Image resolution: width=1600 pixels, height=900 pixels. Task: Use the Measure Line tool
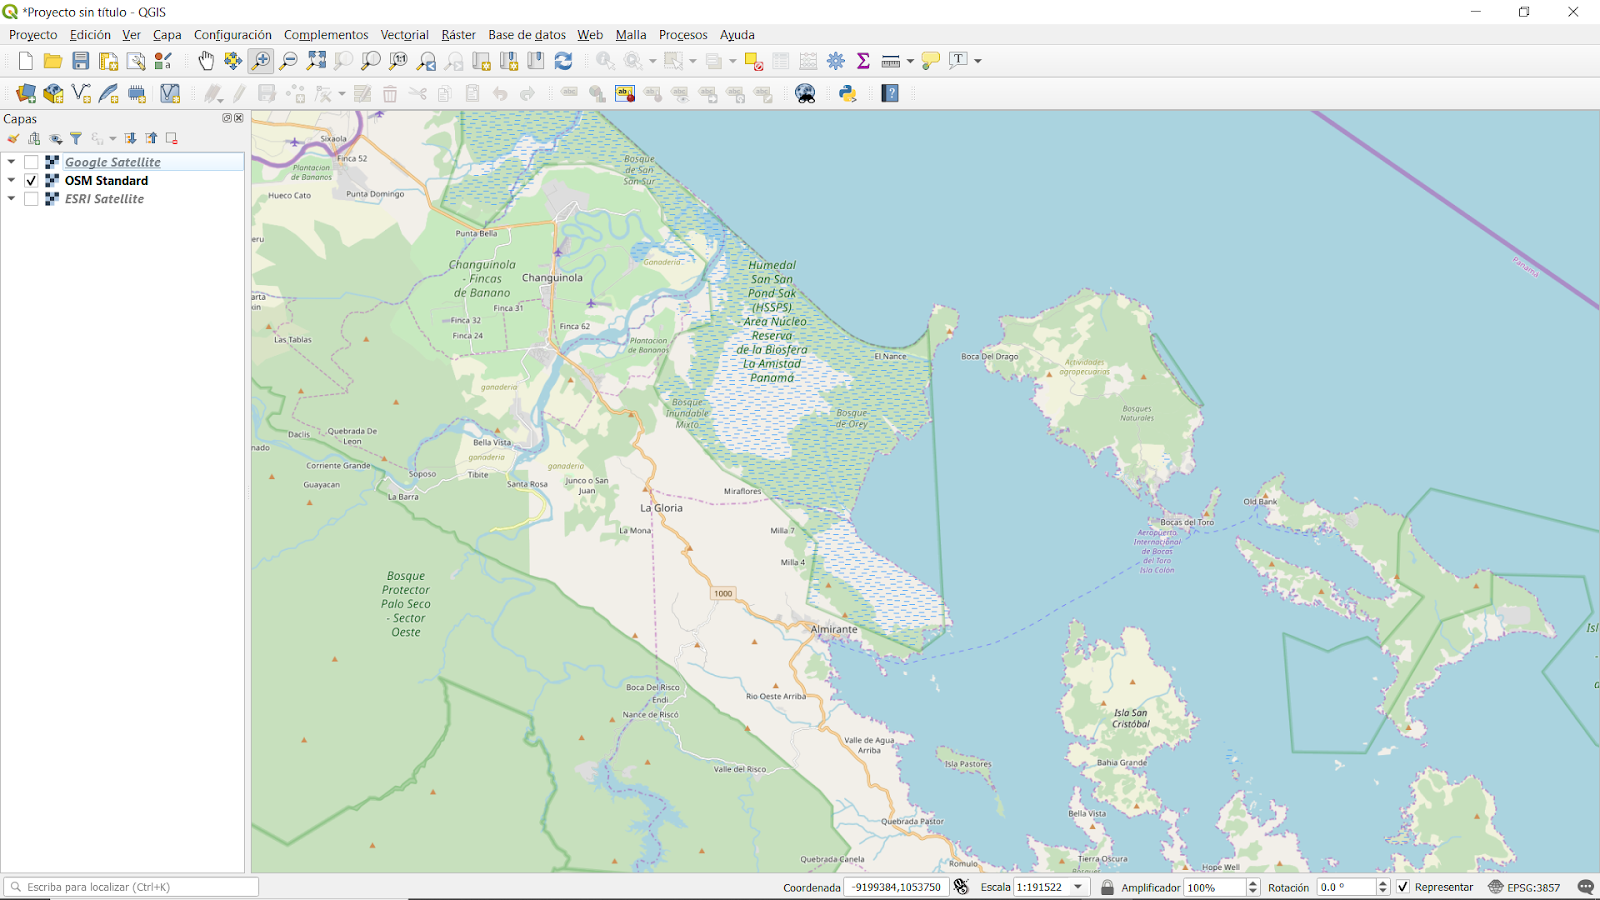(x=890, y=60)
